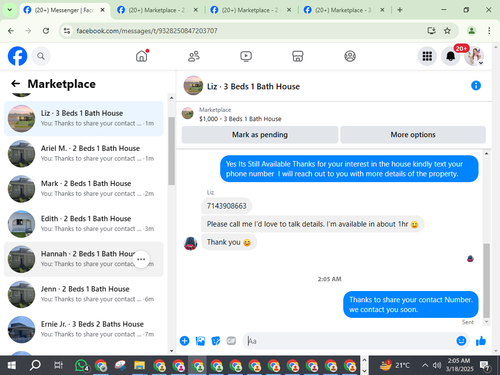Open the Video/Watch icon
The height and width of the screenshot is (375, 500).
coord(246,56)
